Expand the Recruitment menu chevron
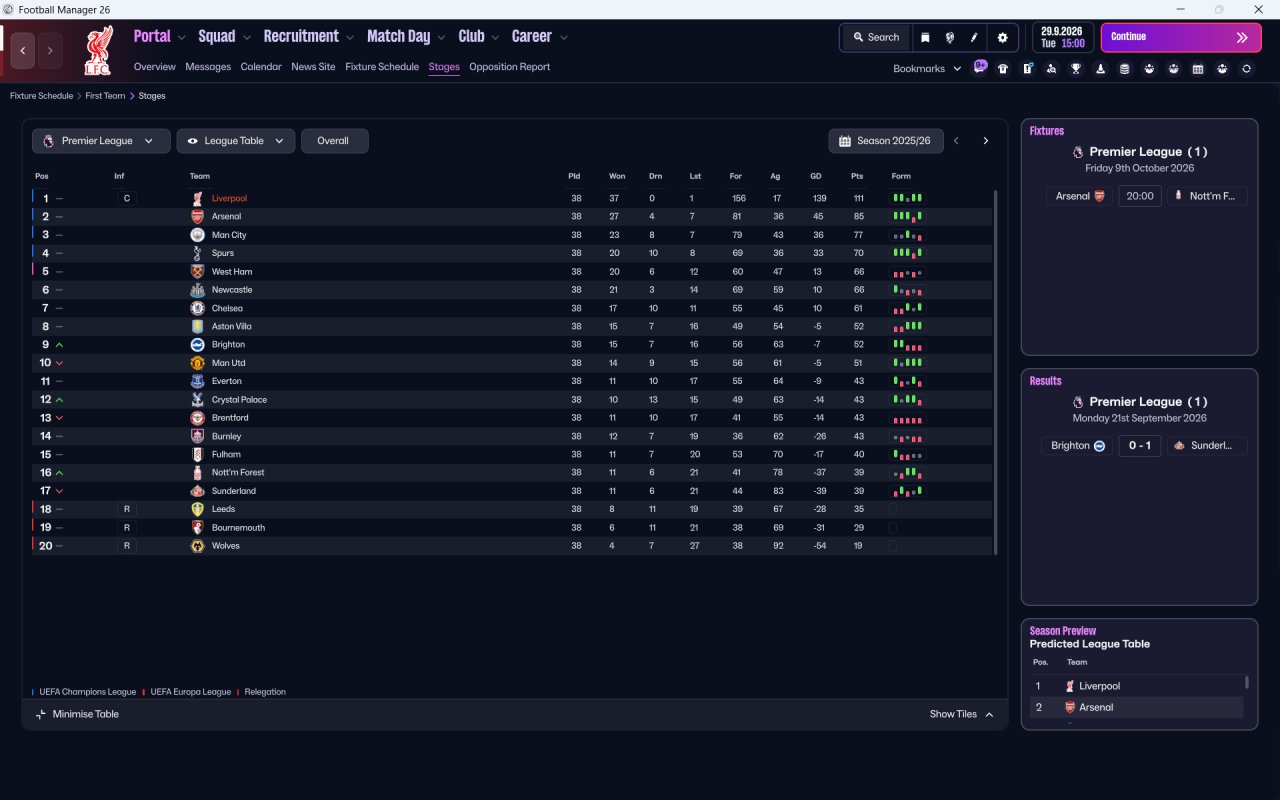1280x800 pixels. (x=350, y=38)
